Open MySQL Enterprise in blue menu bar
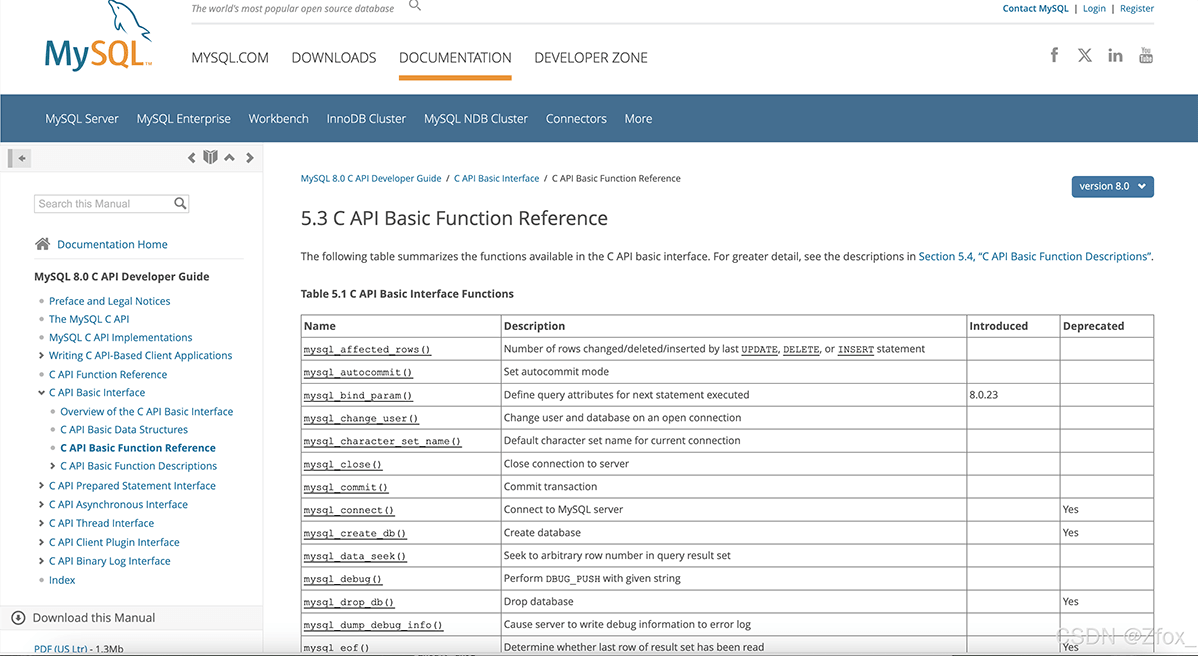This screenshot has width=1198, height=656. 183,118
